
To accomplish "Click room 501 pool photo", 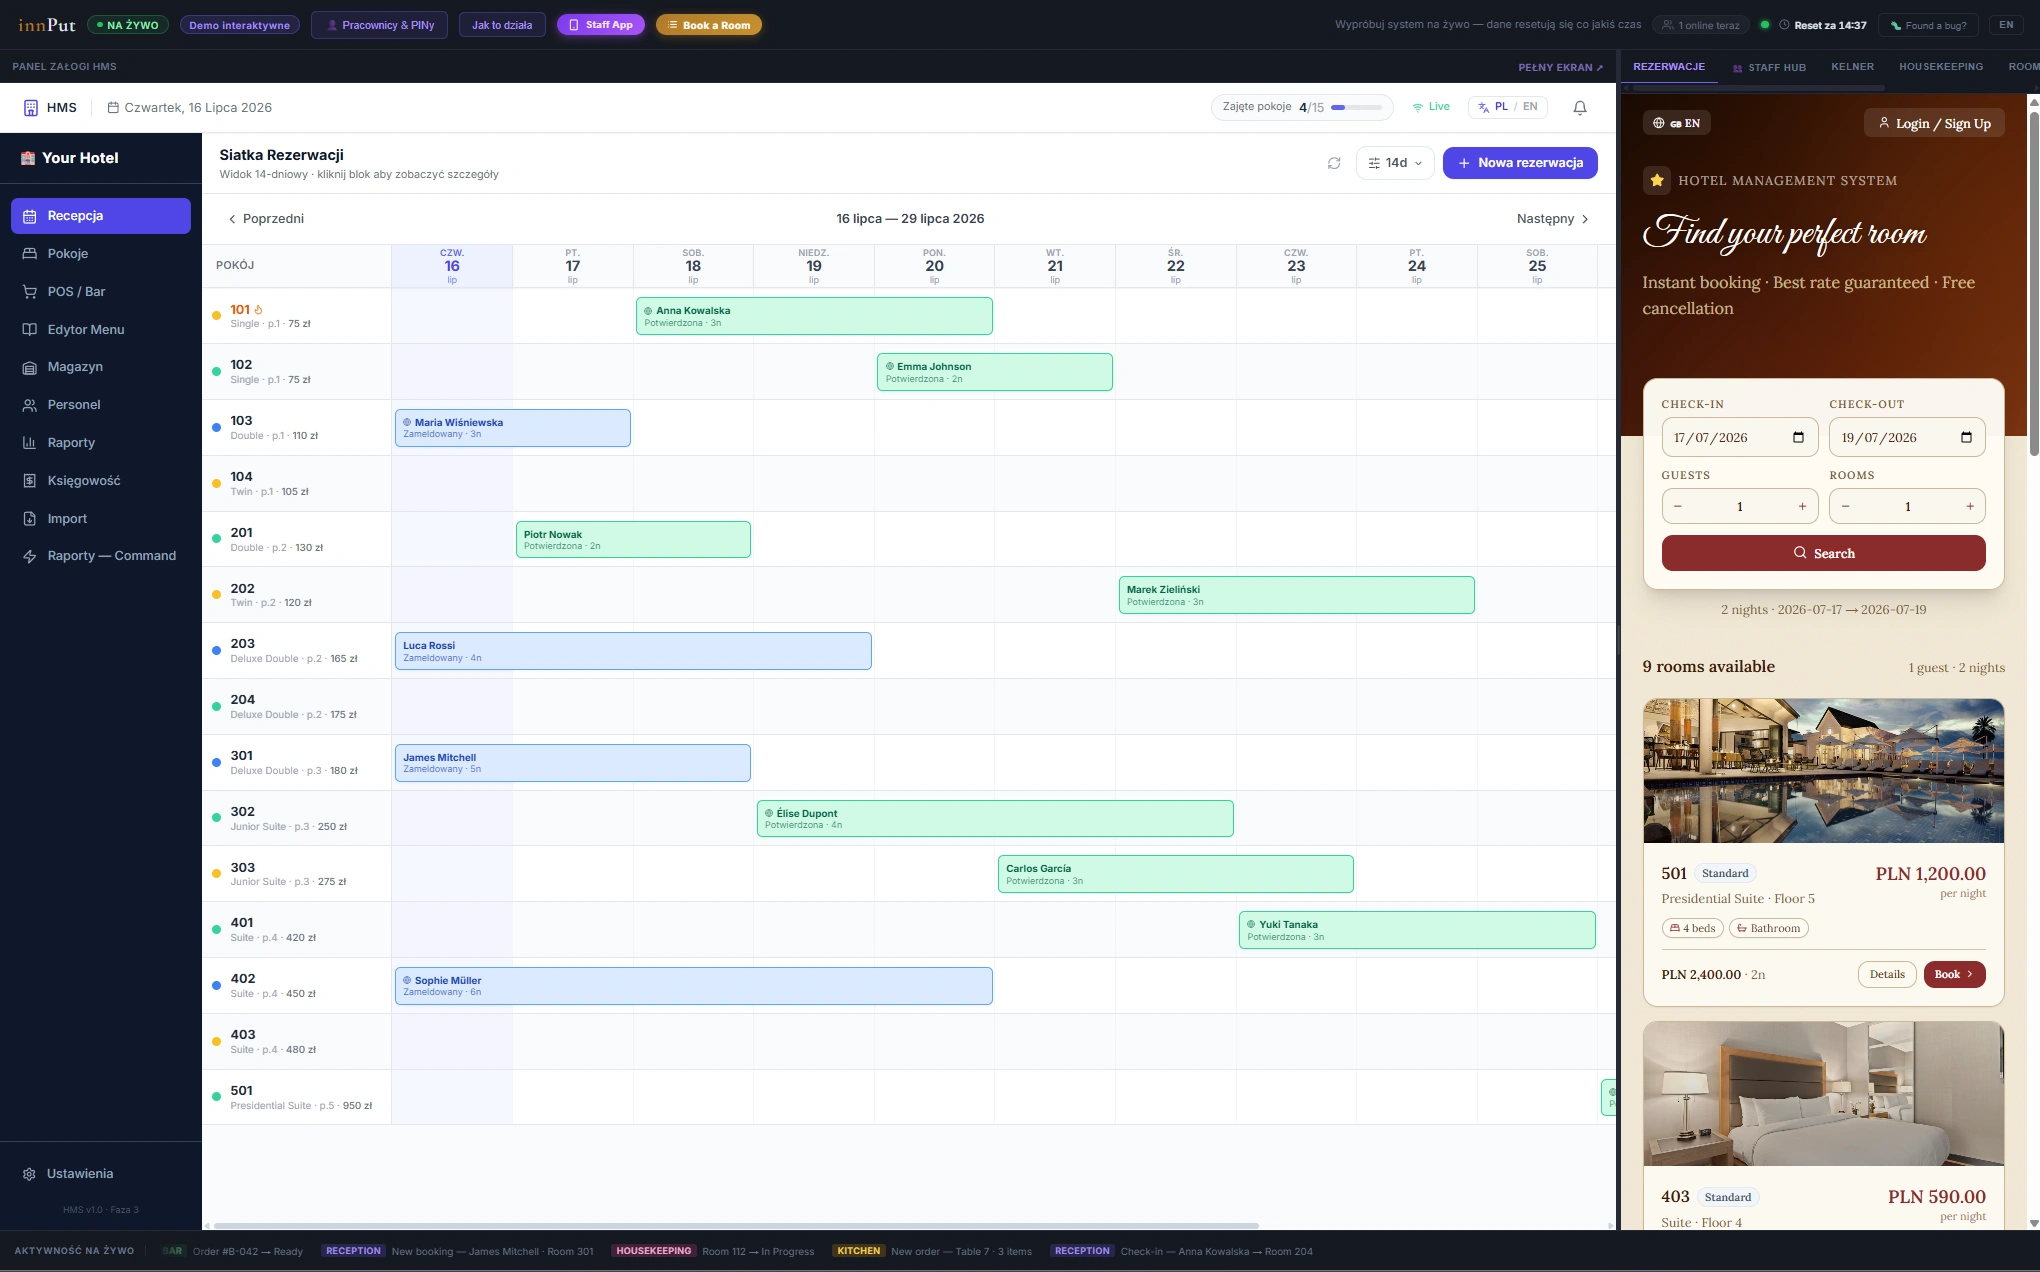I will (x=1823, y=771).
